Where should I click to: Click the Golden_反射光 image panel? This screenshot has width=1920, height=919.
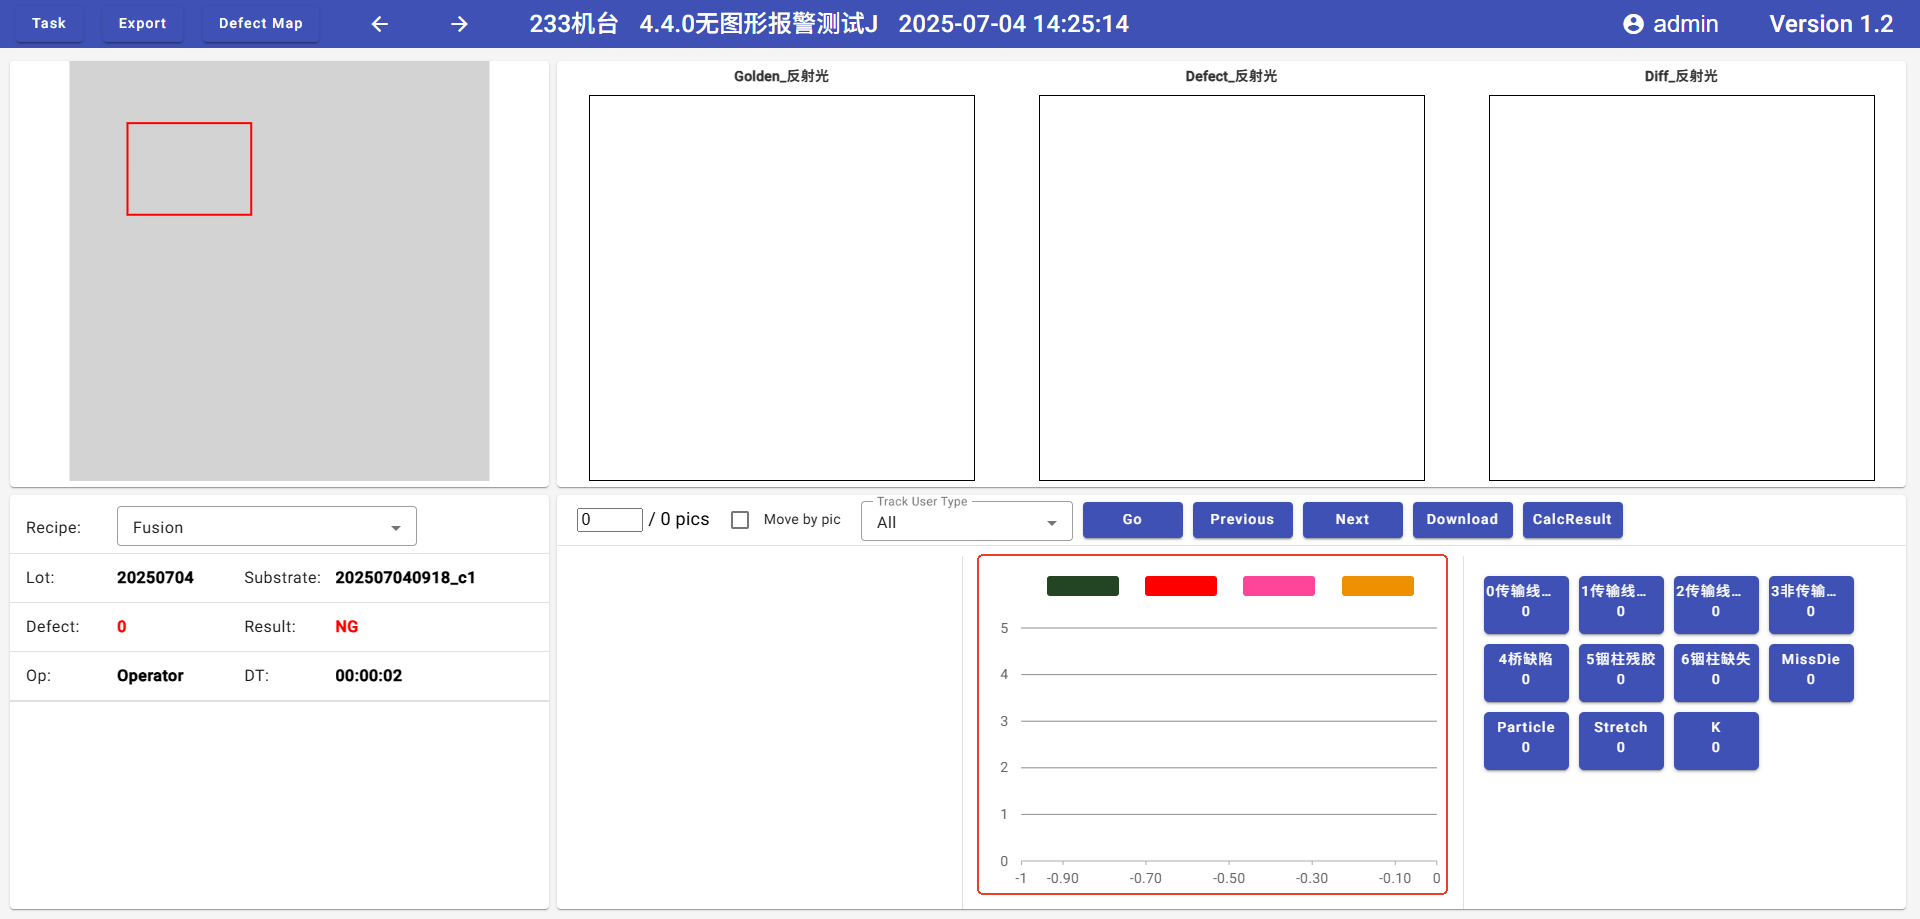[x=782, y=288]
